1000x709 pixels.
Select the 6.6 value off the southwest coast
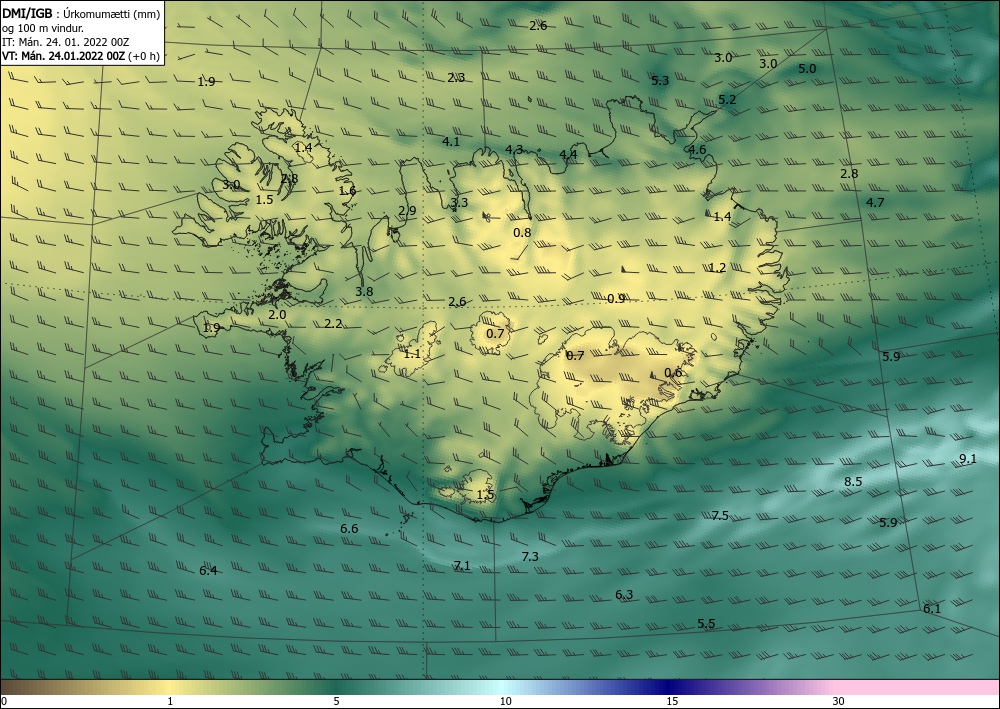[349, 529]
